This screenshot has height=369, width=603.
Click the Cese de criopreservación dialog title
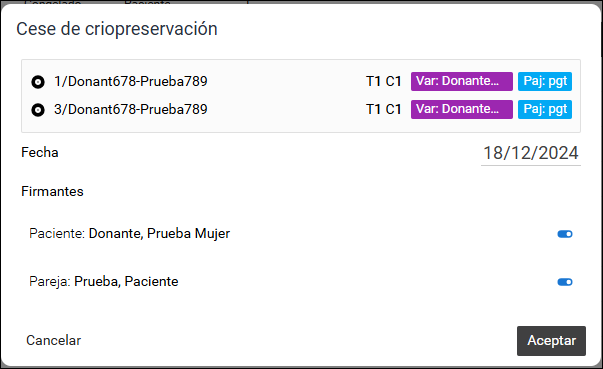click(117, 29)
